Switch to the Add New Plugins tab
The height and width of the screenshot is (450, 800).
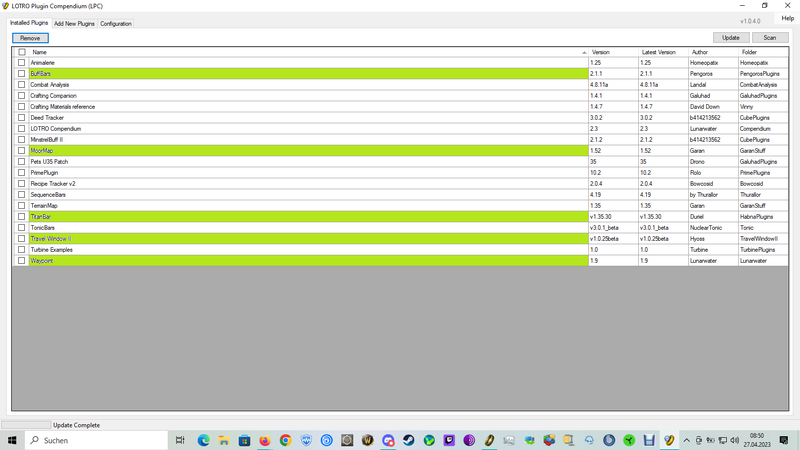(x=74, y=23)
